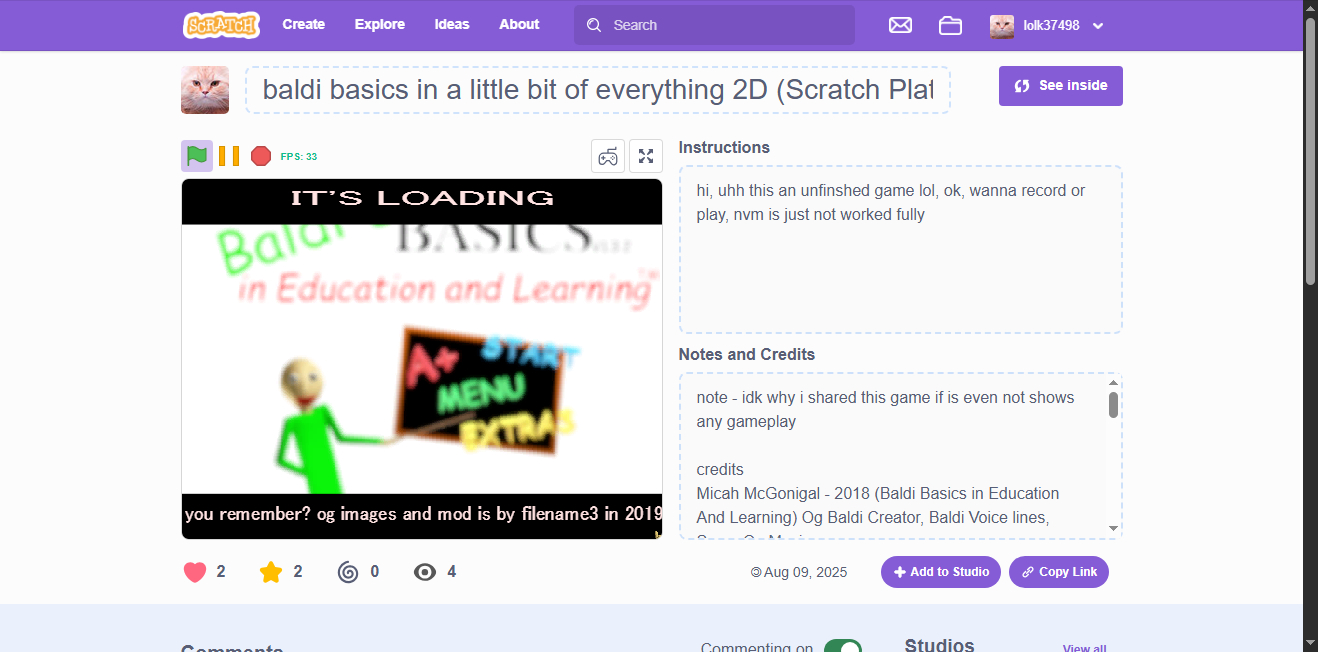1318x652 pixels.
Task: Open Studios View all link
Action: (1084, 648)
